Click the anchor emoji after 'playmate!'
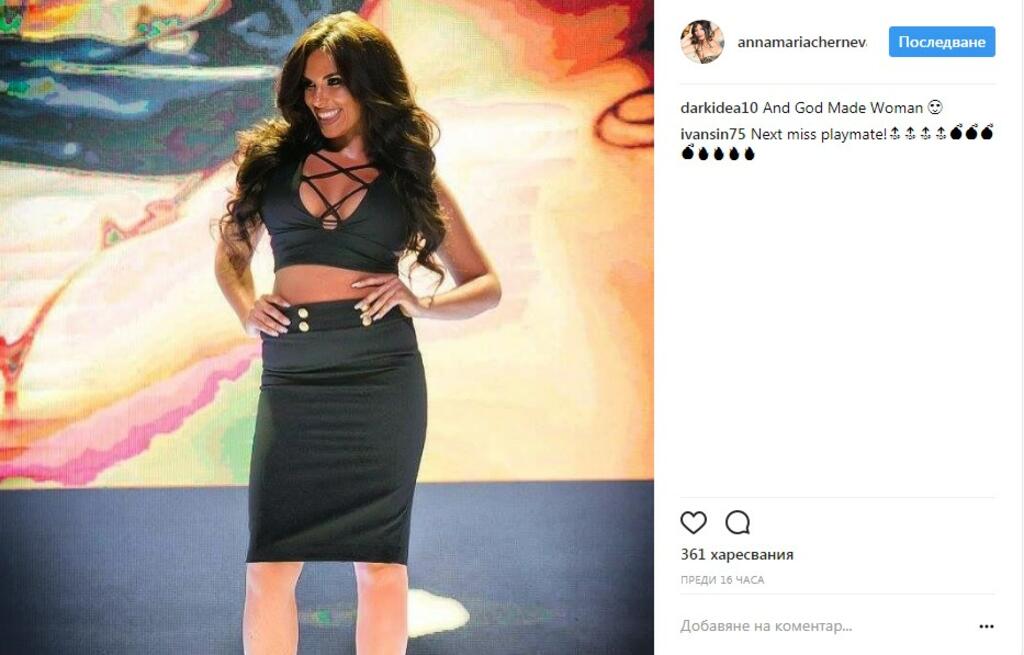Viewport: 1024px width, 655px height. click(895, 134)
